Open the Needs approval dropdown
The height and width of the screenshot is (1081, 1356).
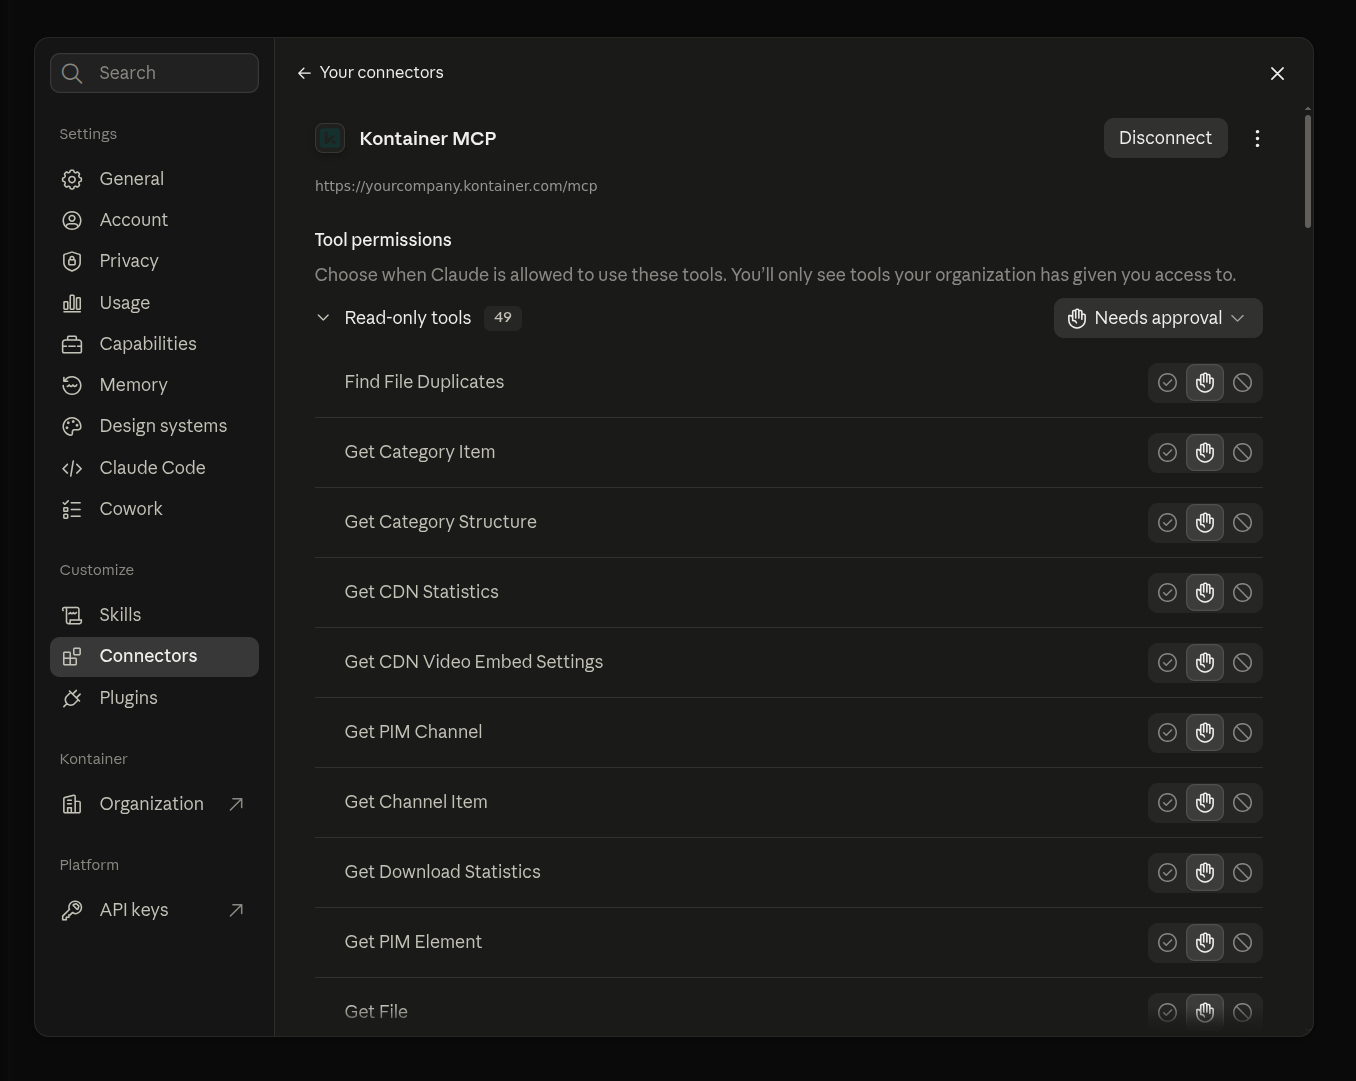pyautogui.click(x=1158, y=318)
